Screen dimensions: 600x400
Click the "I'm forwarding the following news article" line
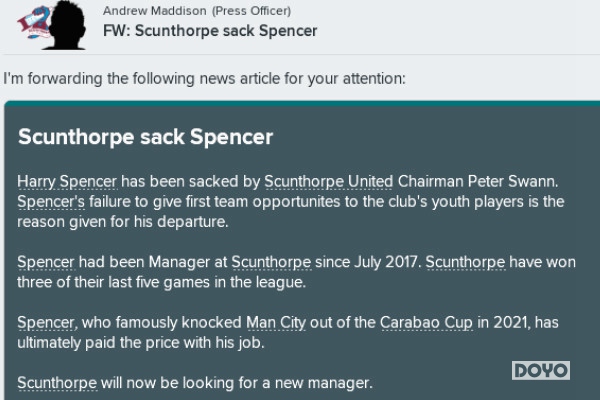pos(203,78)
